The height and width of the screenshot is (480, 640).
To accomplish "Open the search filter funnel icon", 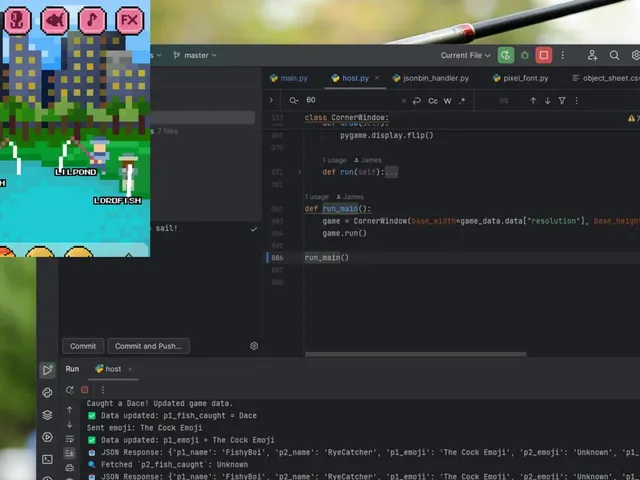I will pyautogui.click(x=562, y=101).
